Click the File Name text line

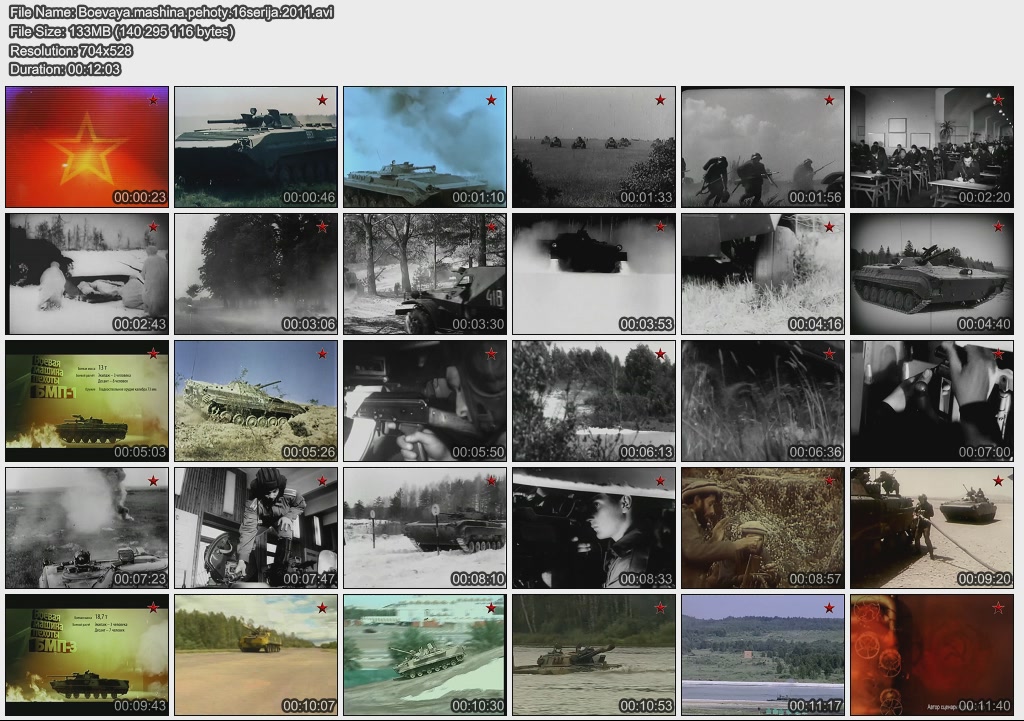coord(171,12)
